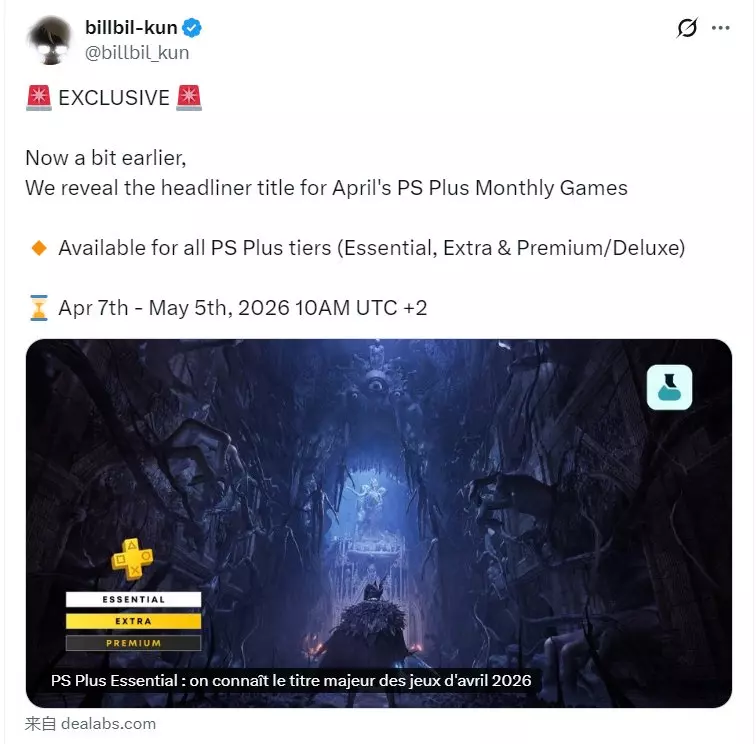Open the article headline caption link

pyautogui.click(x=291, y=680)
